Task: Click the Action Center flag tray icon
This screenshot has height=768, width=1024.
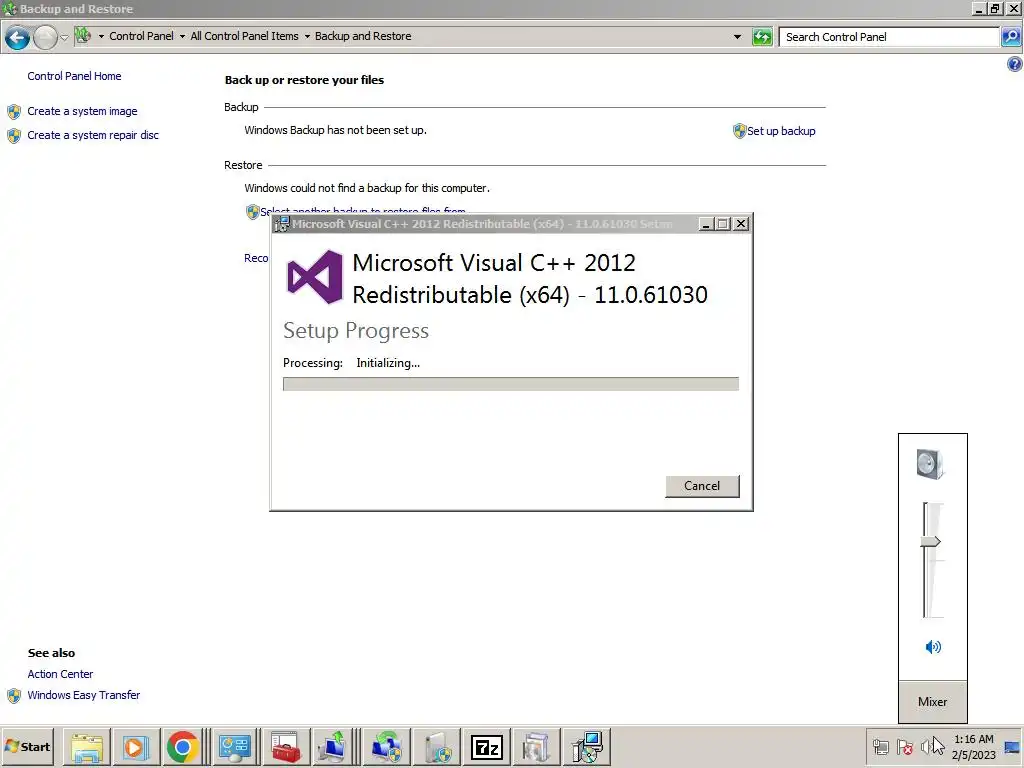Action: click(904, 746)
